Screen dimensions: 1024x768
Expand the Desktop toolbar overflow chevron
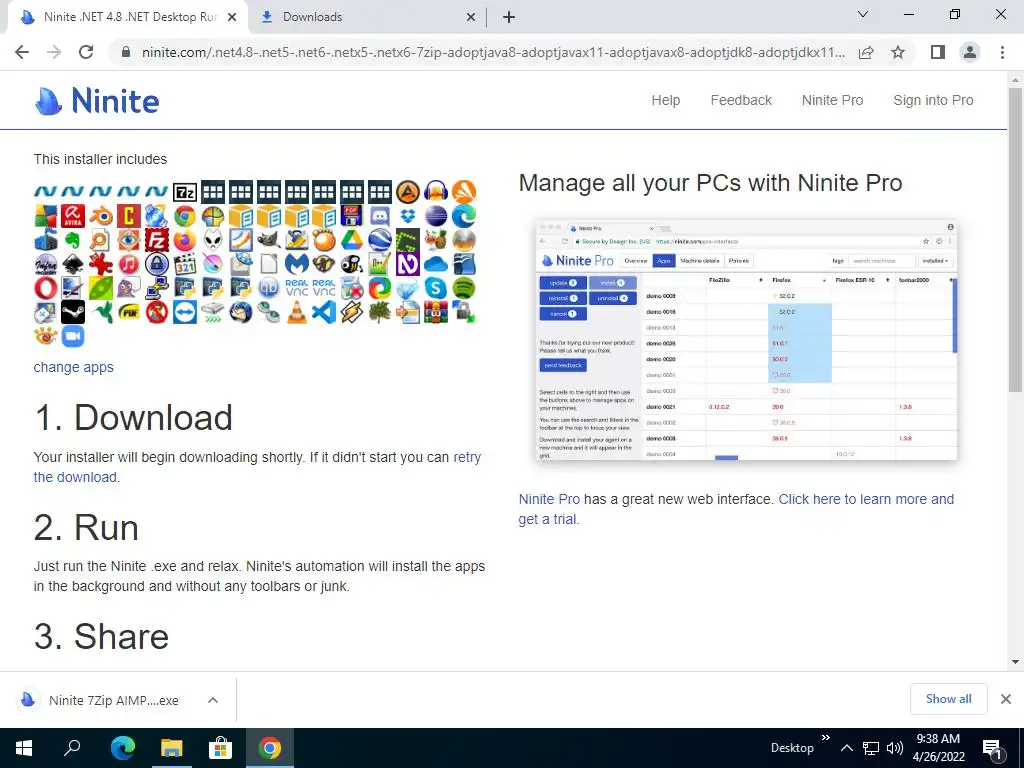(825, 738)
